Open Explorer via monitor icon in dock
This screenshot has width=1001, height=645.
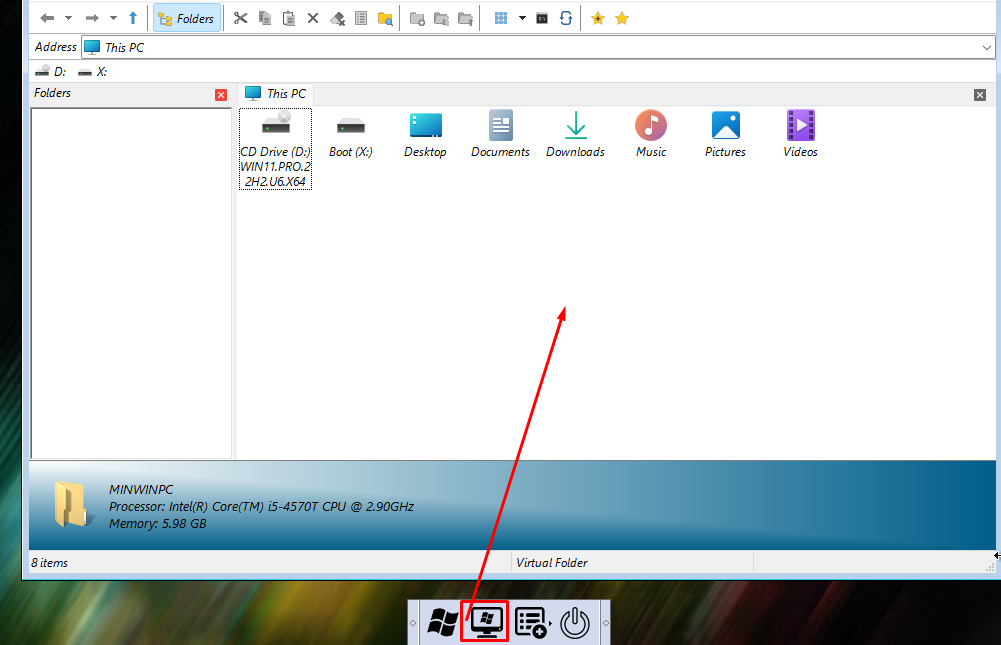(x=485, y=622)
